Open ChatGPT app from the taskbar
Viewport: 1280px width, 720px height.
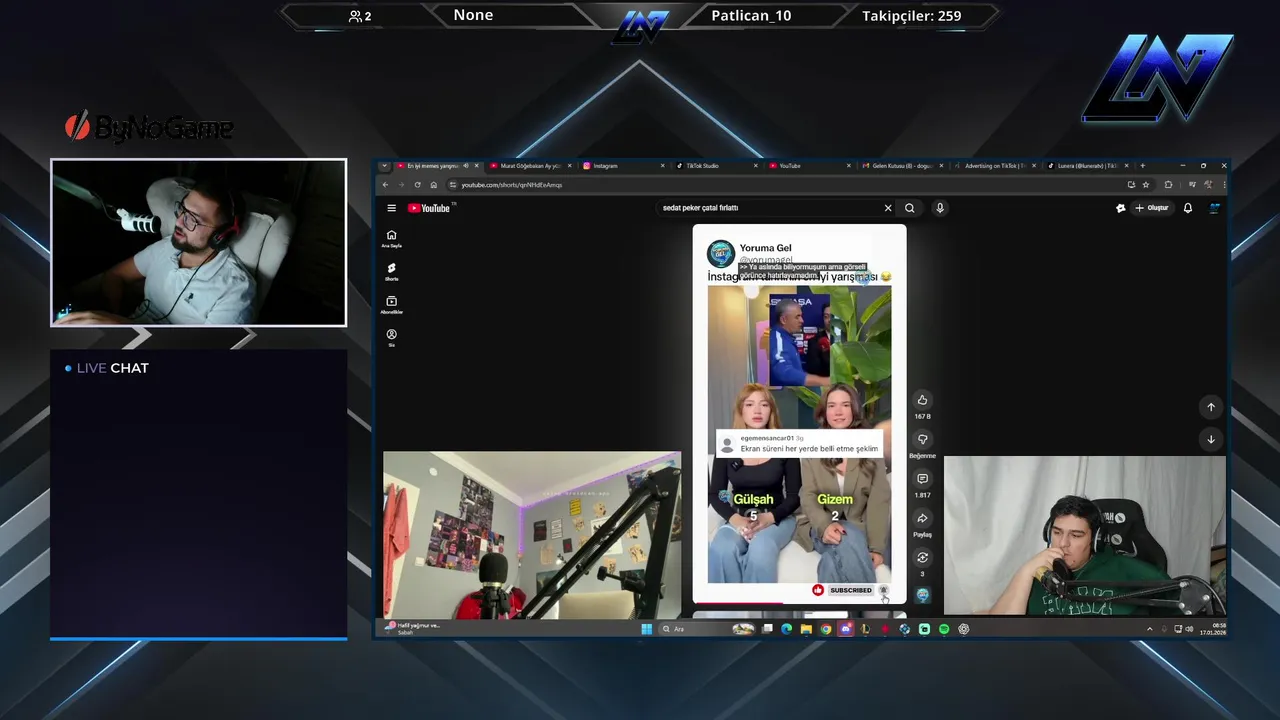964,629
